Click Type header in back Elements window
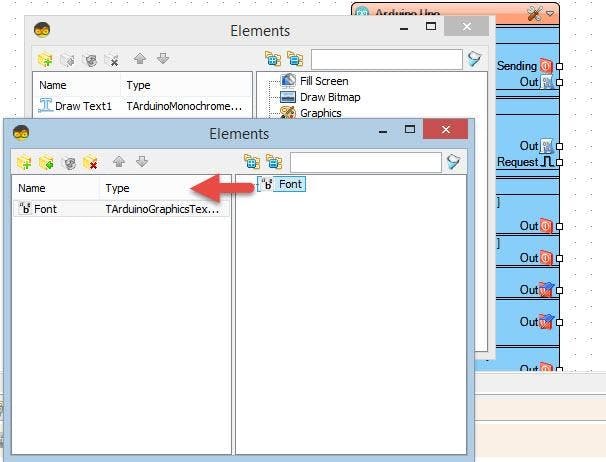606x462 pixels. pyautogui.click(x=138, y=85)
